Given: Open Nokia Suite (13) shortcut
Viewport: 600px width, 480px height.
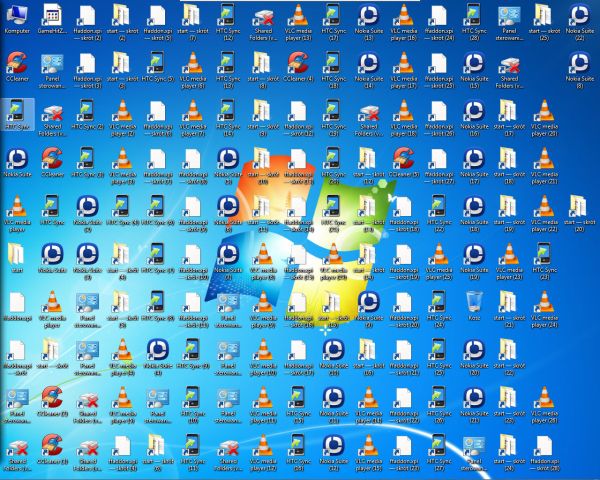Looking at the screenshot, I should tap(369, 23).
